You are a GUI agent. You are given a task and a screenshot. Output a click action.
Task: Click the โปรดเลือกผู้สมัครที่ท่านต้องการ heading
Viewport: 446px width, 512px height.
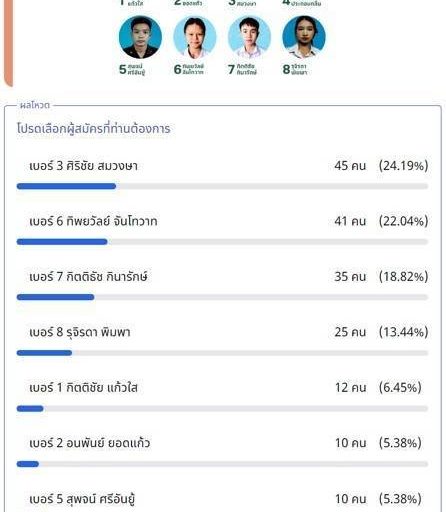pos(94,129)
